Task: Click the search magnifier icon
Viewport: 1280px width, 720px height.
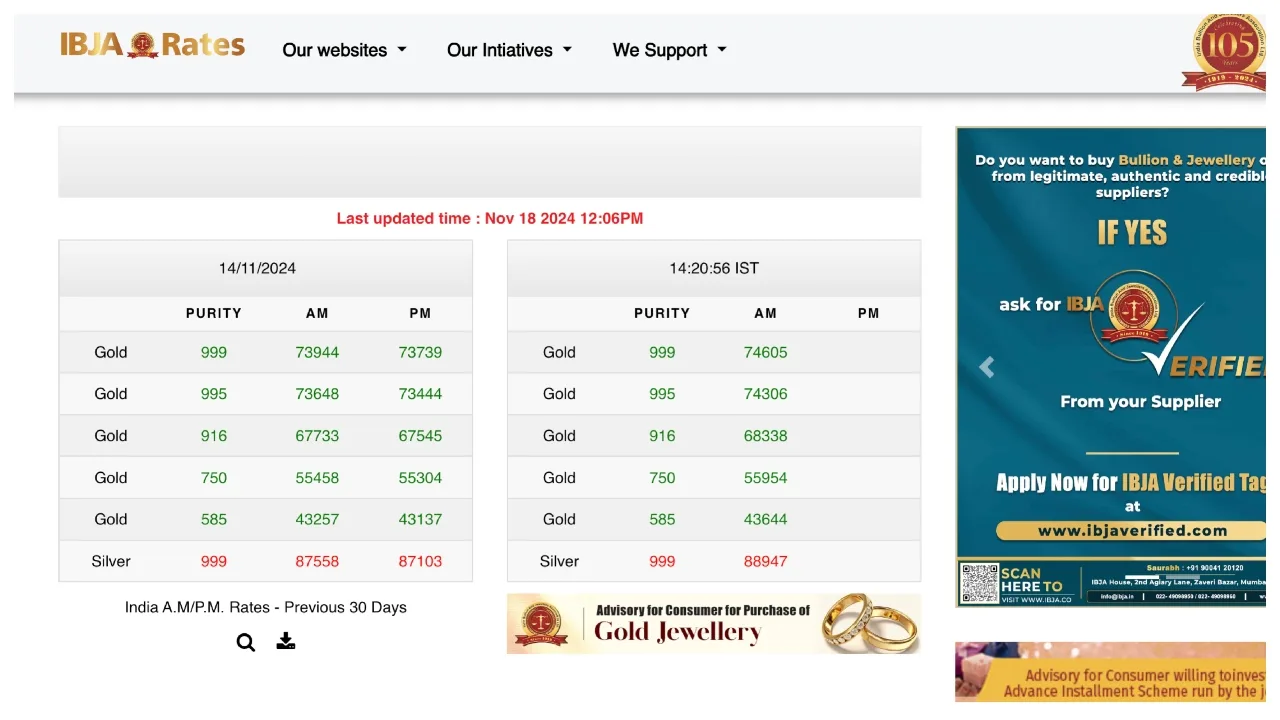Action: point(245,642)
